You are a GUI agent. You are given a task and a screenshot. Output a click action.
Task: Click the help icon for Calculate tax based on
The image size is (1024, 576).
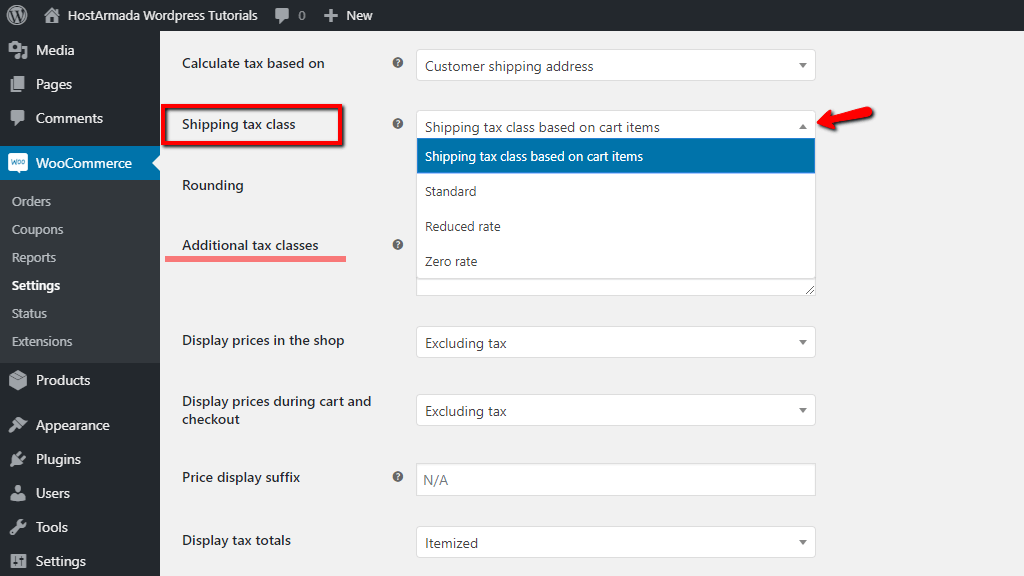[x=398, y=63]
